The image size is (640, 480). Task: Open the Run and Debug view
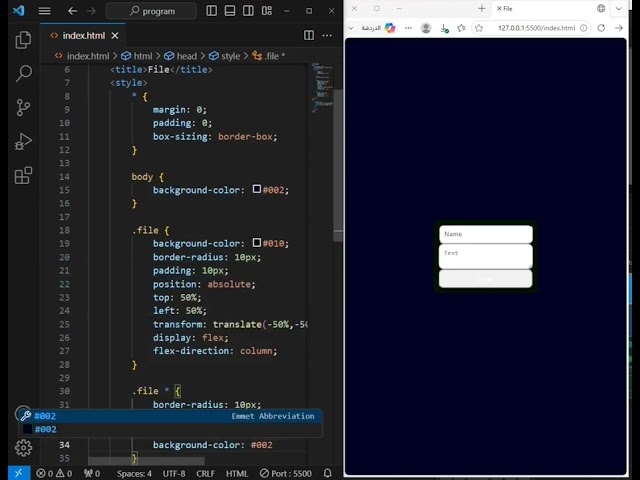coord(23,142)
